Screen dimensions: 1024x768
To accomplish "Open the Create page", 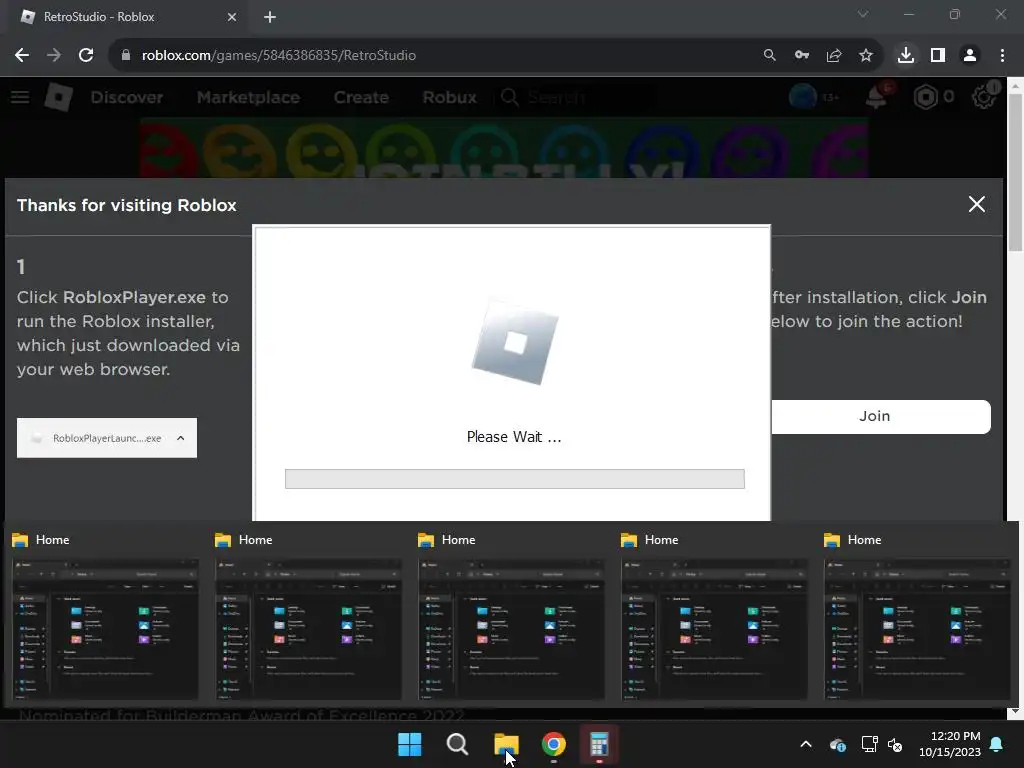I will [361, 97].
